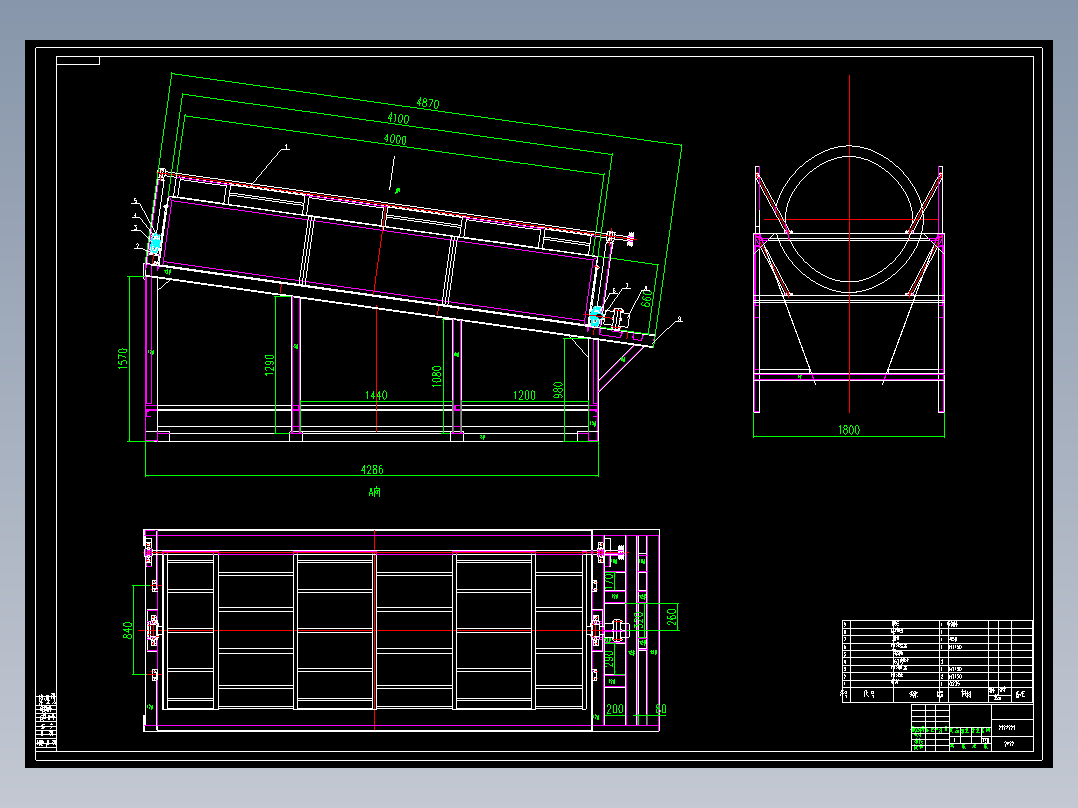Click the A向 view label
Image resolution: width=1078 pixels, height=808 pixels.
pyautogui.click(x=374, y=492)
